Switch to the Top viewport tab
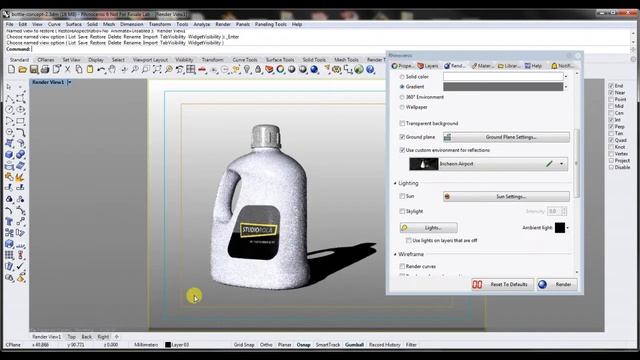640x360 pixels. (x=71, y=337)
